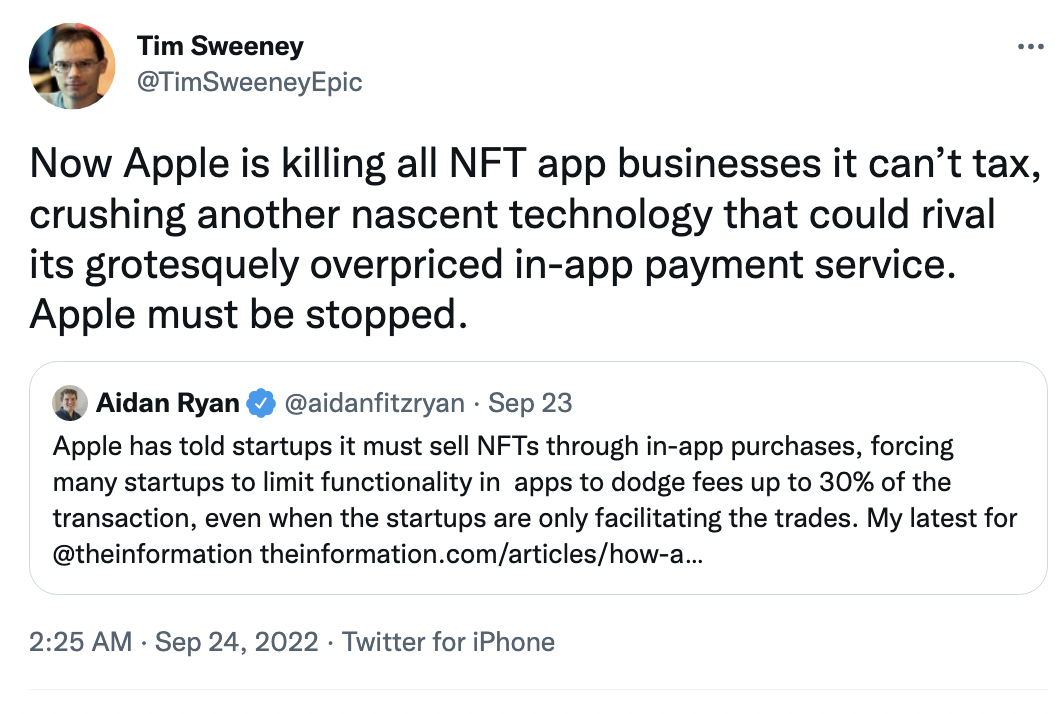Click the 2:25 AM time text

pyautogui.click(x=80, y=641)
